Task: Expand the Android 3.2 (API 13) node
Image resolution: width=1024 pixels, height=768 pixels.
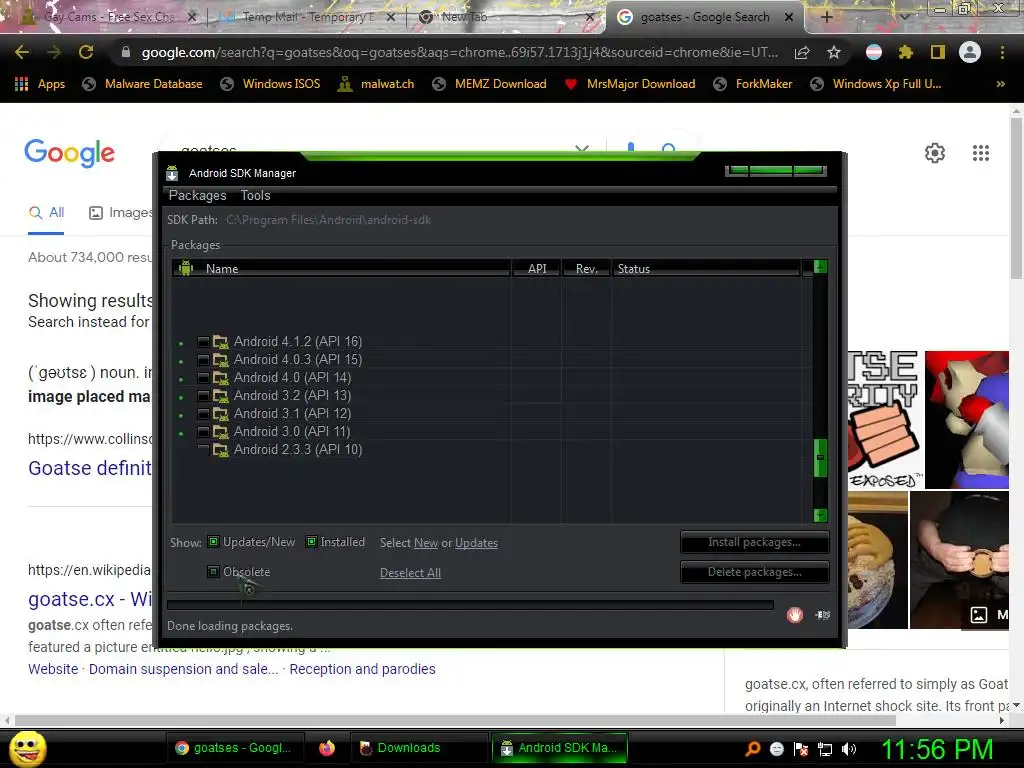Action: click(x=181, y=397)
